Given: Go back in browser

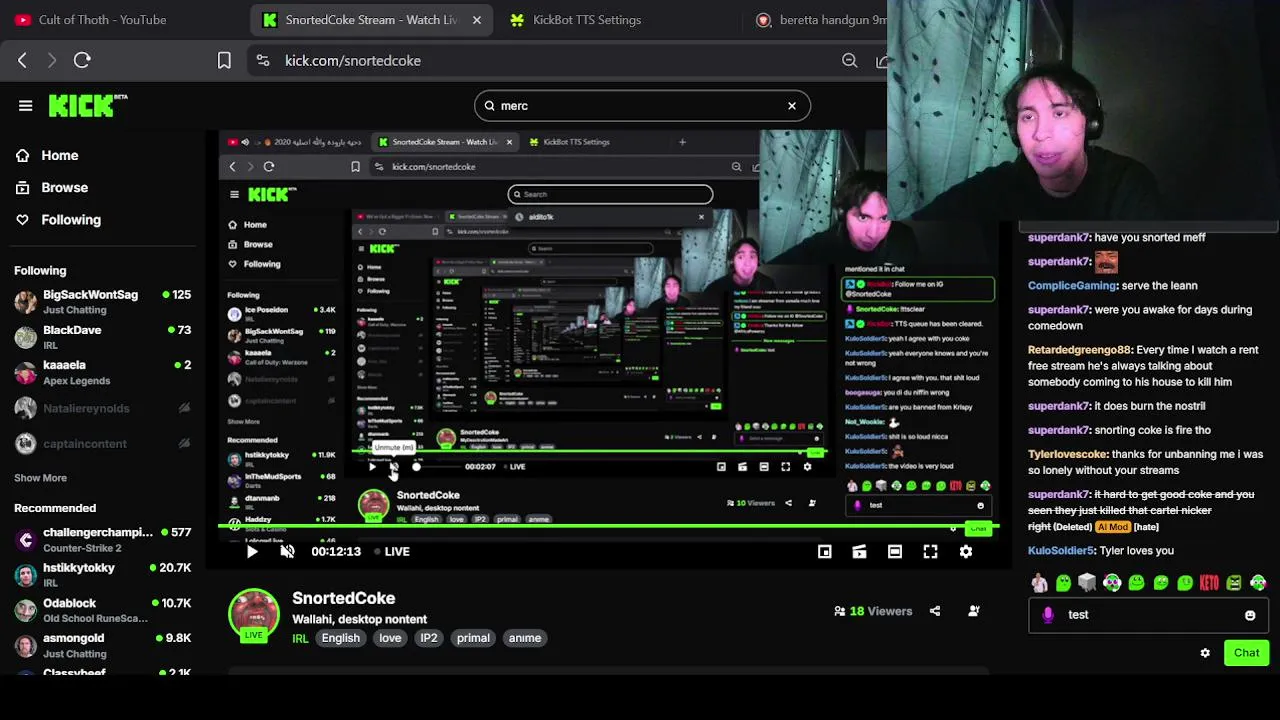Looking at the screenshot, I should (22, 60).
